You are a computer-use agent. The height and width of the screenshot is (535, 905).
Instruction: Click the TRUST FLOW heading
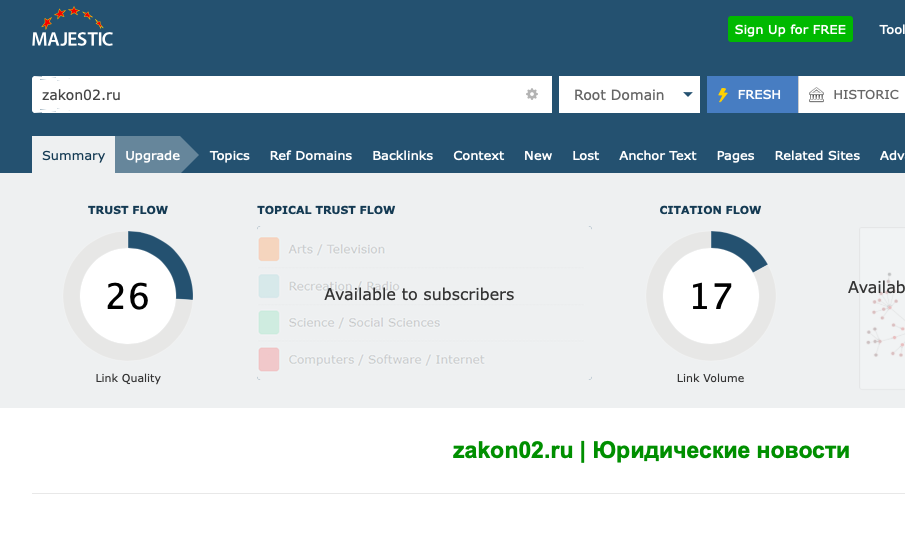(128, 210)
